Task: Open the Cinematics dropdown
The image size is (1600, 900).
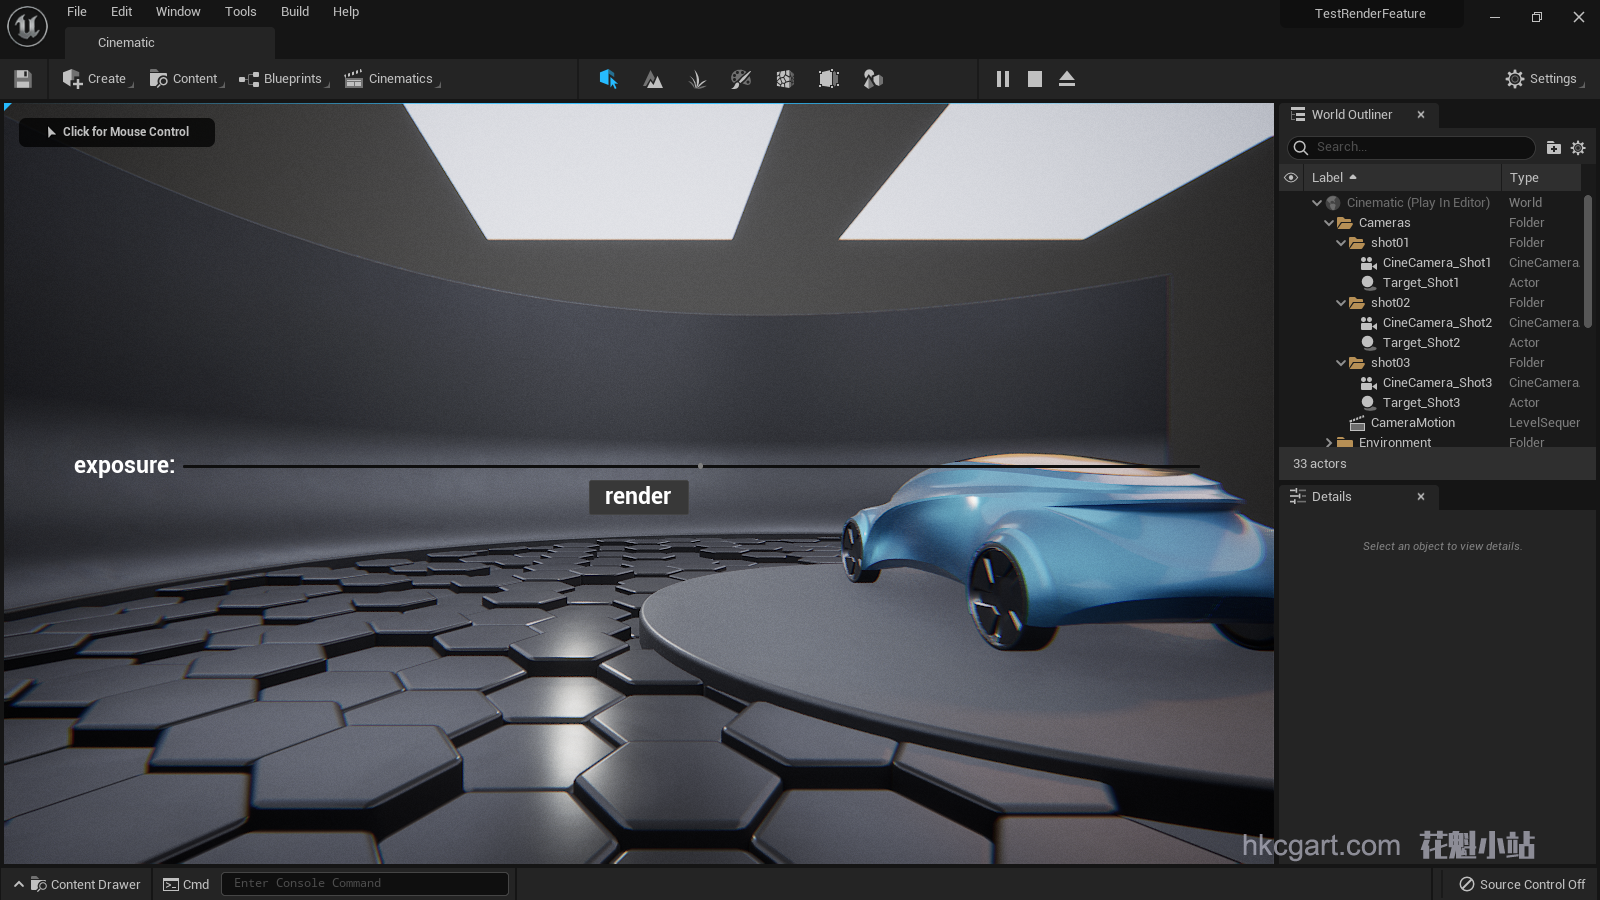Action: pos(392,79)
